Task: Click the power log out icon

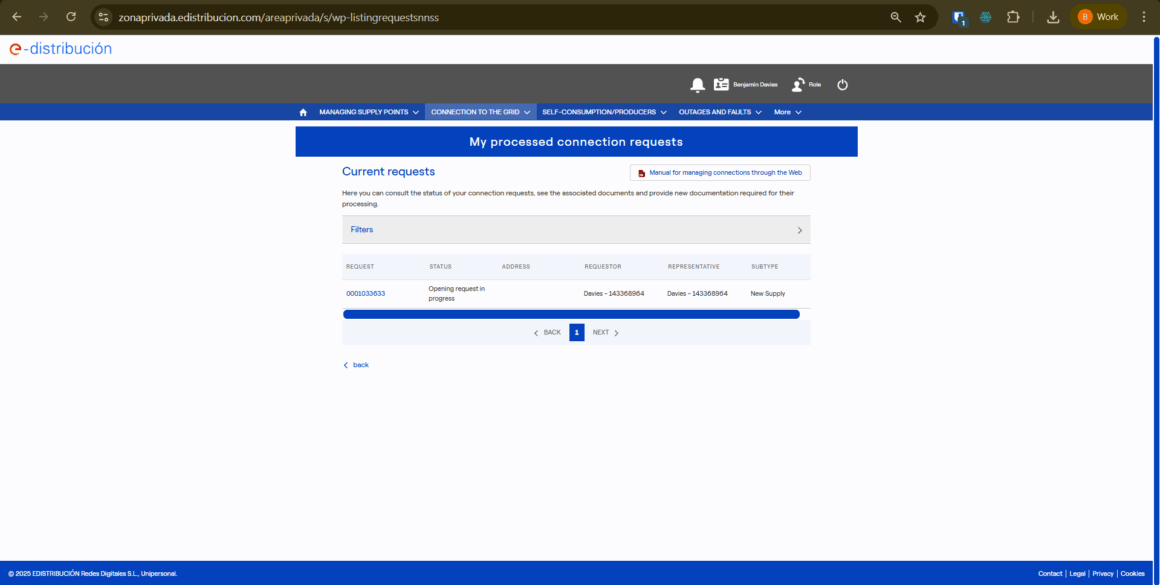Action: [x=842, y=85]
